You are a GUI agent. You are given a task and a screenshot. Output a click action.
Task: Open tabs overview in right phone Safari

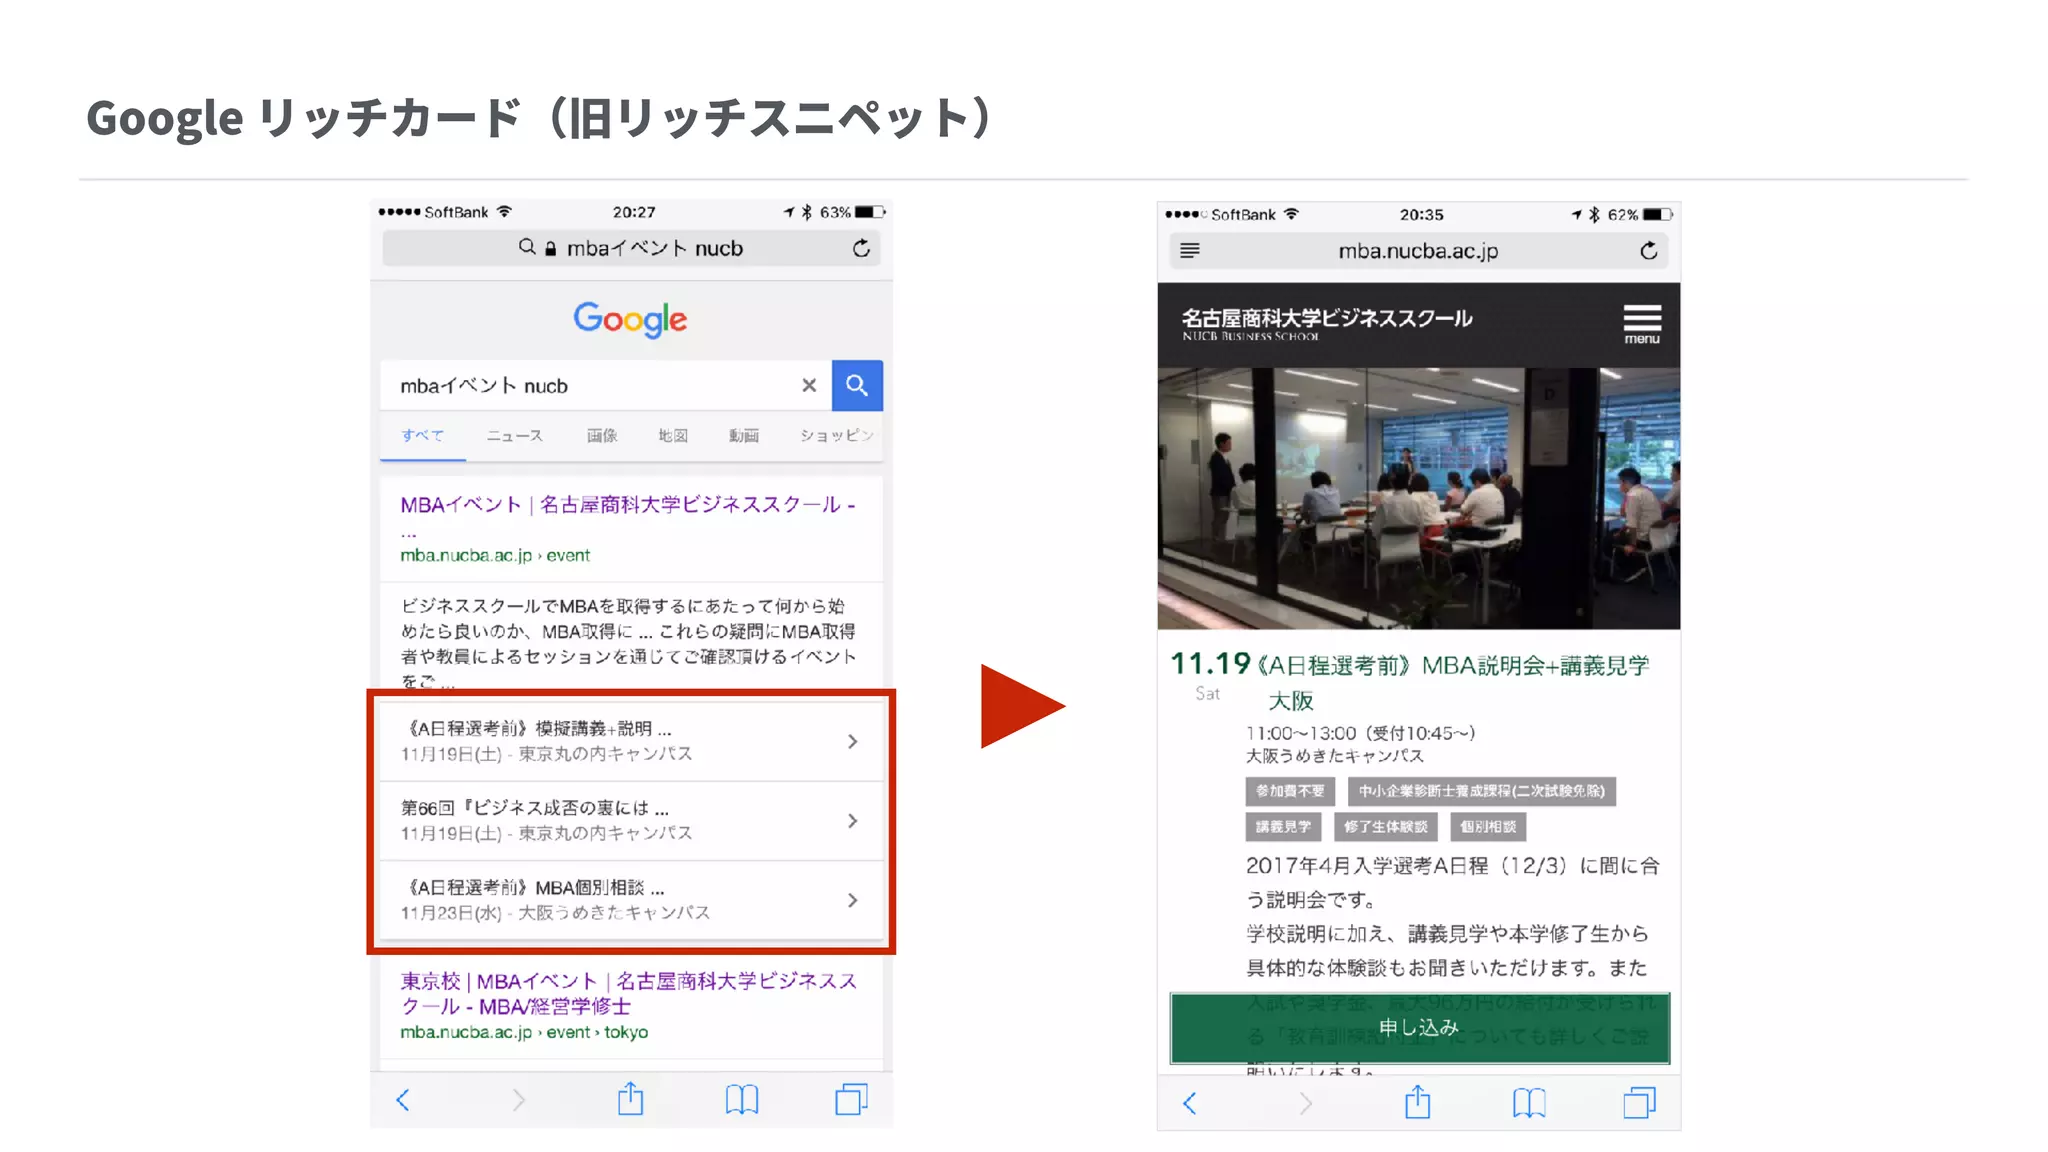coord(1639,1103)
